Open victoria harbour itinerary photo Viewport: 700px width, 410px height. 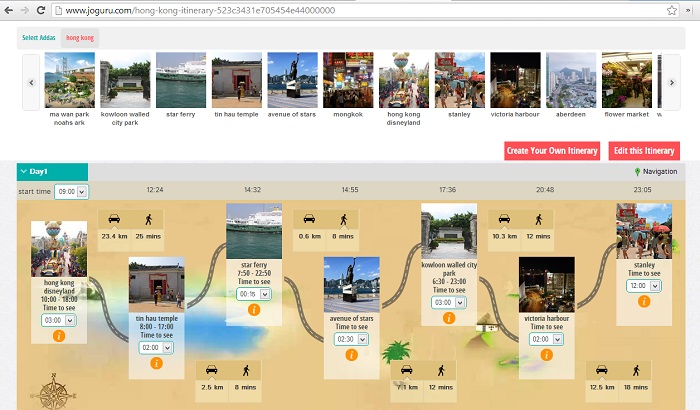coord(546,284)
